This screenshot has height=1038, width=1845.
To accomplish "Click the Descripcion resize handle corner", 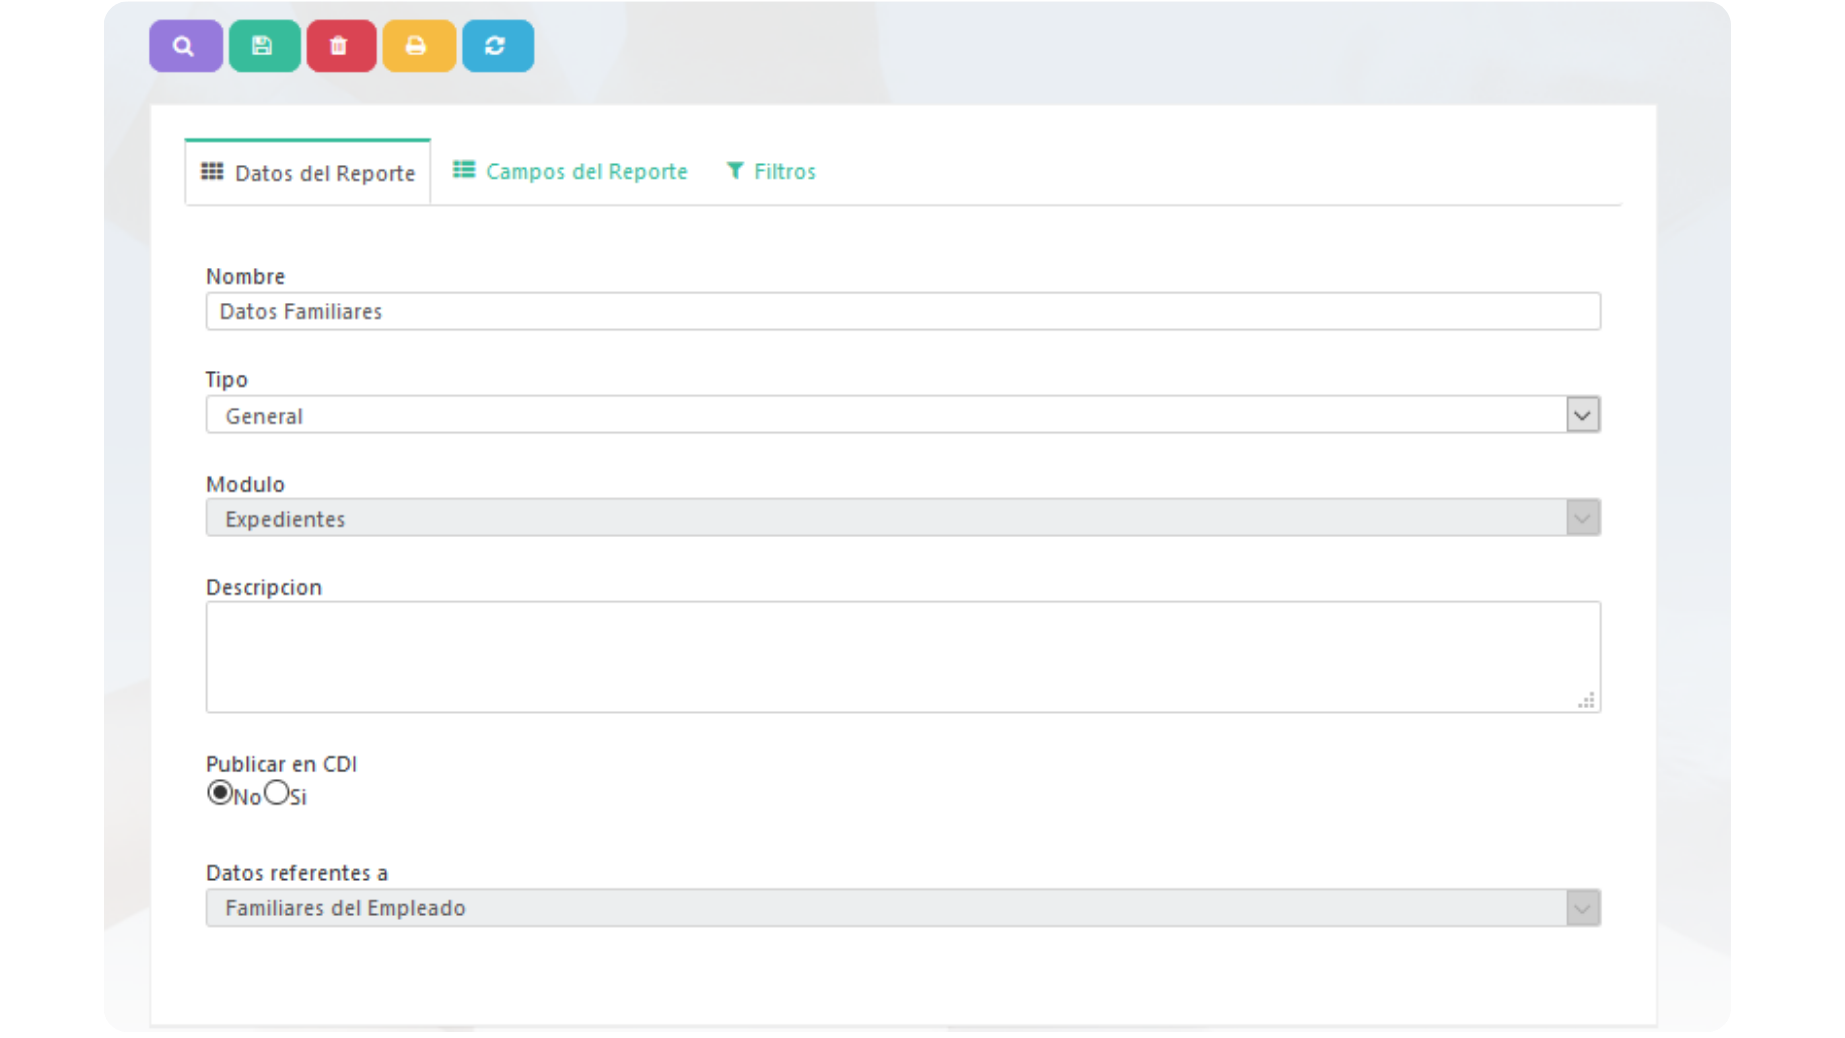I will pyautogui.click(x=1587, y=700).
